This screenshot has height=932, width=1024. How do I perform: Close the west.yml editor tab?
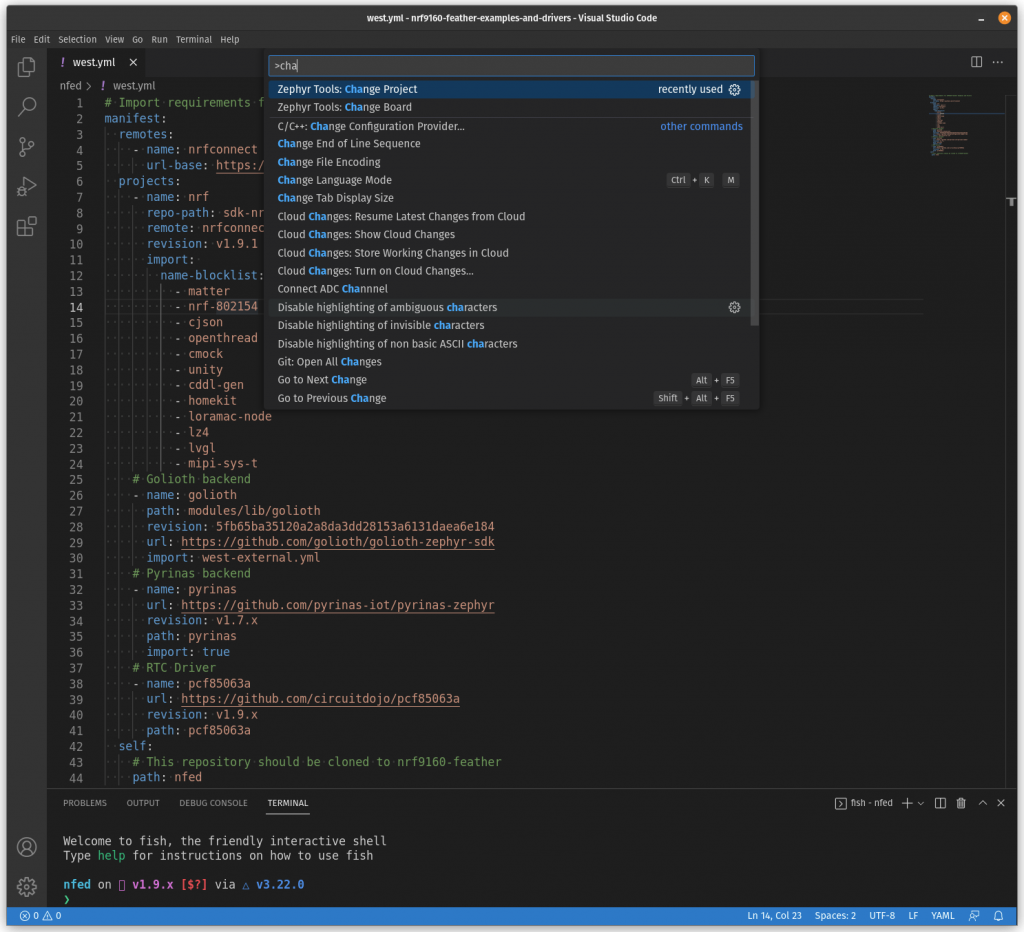[x=133, y=62]
